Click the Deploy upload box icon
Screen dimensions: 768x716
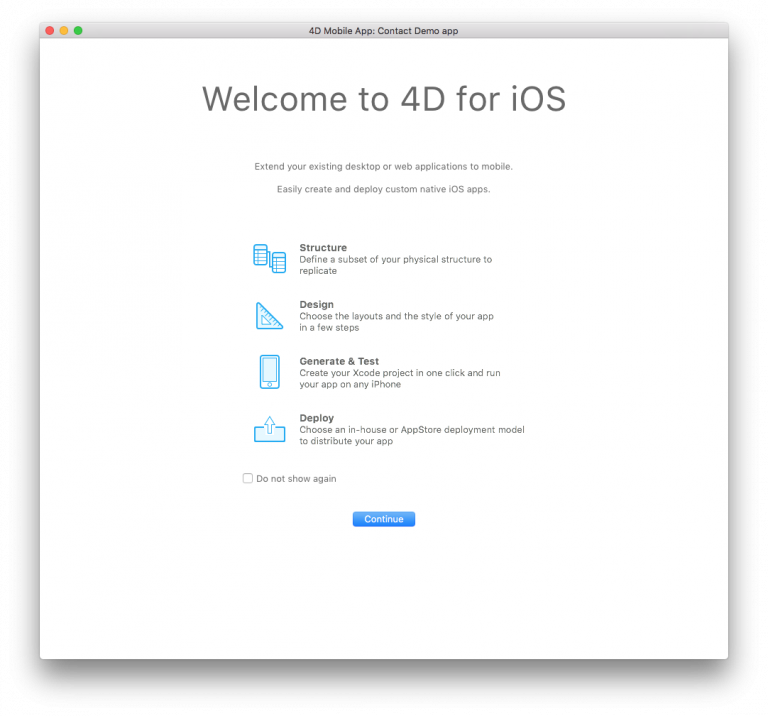point(269,429)
